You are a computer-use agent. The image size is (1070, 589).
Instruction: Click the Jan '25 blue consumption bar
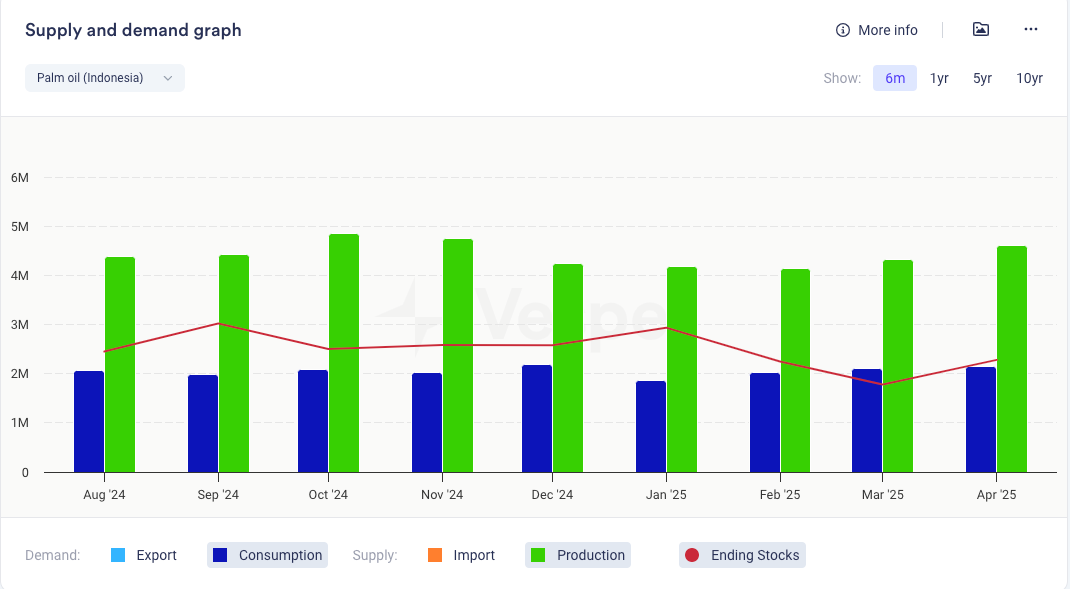[651, 427]
